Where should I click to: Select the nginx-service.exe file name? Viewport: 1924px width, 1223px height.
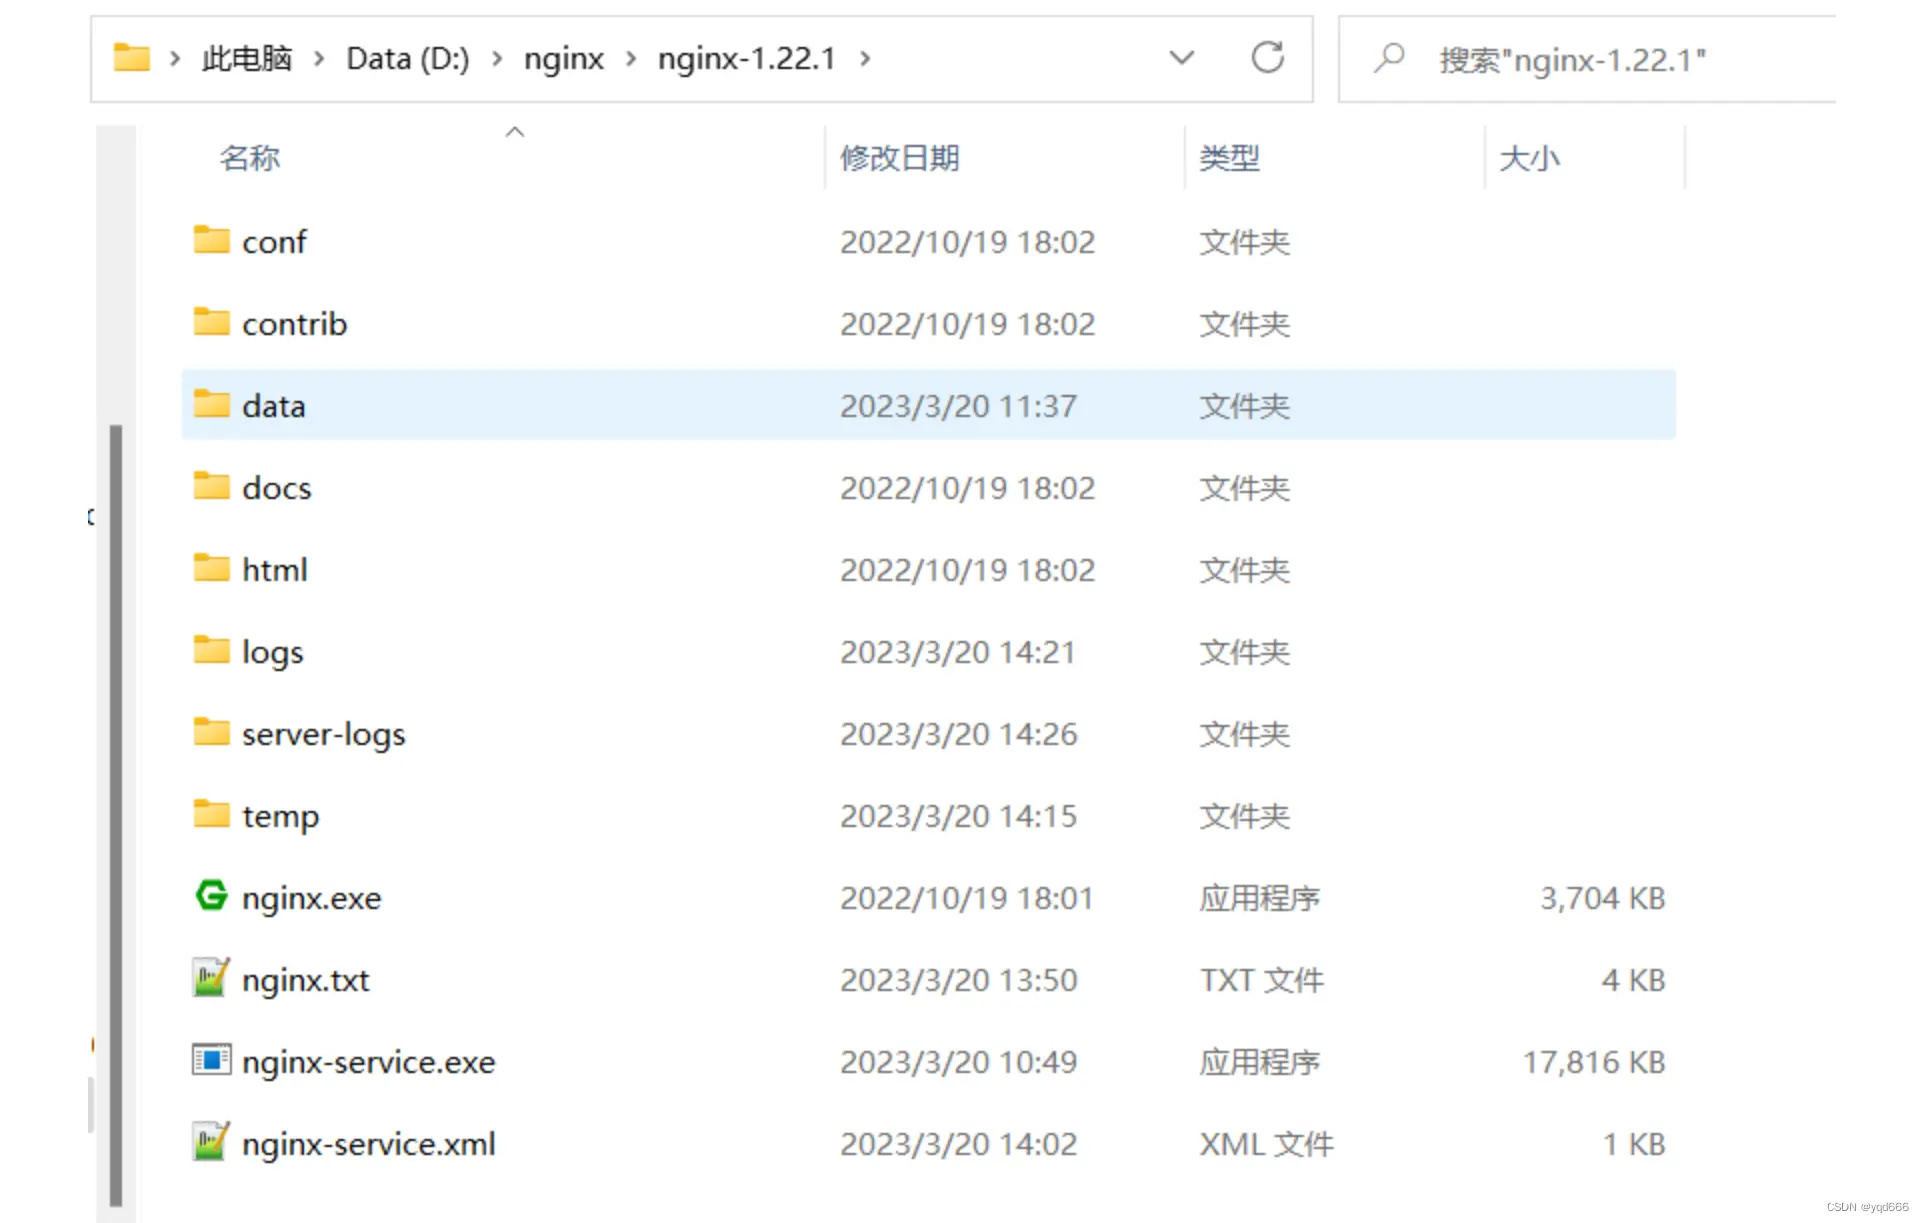pos(368,1062)
